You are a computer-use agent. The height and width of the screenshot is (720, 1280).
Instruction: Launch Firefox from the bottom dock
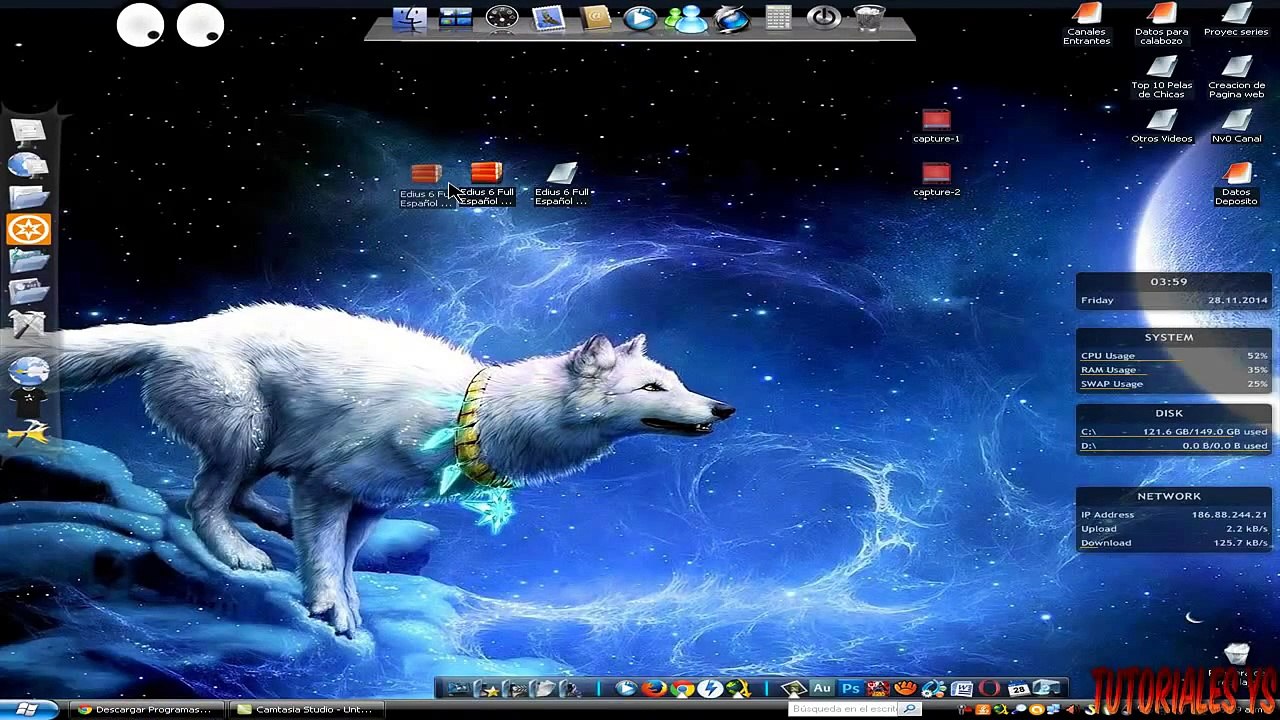click(654, 688)
